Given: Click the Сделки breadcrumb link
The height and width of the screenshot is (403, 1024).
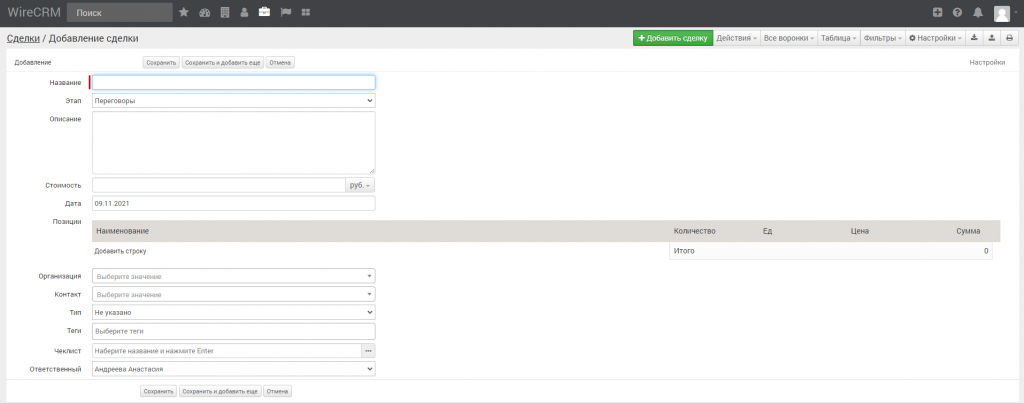Looking at the screenshot, I should pyautogui.click(x=23, y=38).
